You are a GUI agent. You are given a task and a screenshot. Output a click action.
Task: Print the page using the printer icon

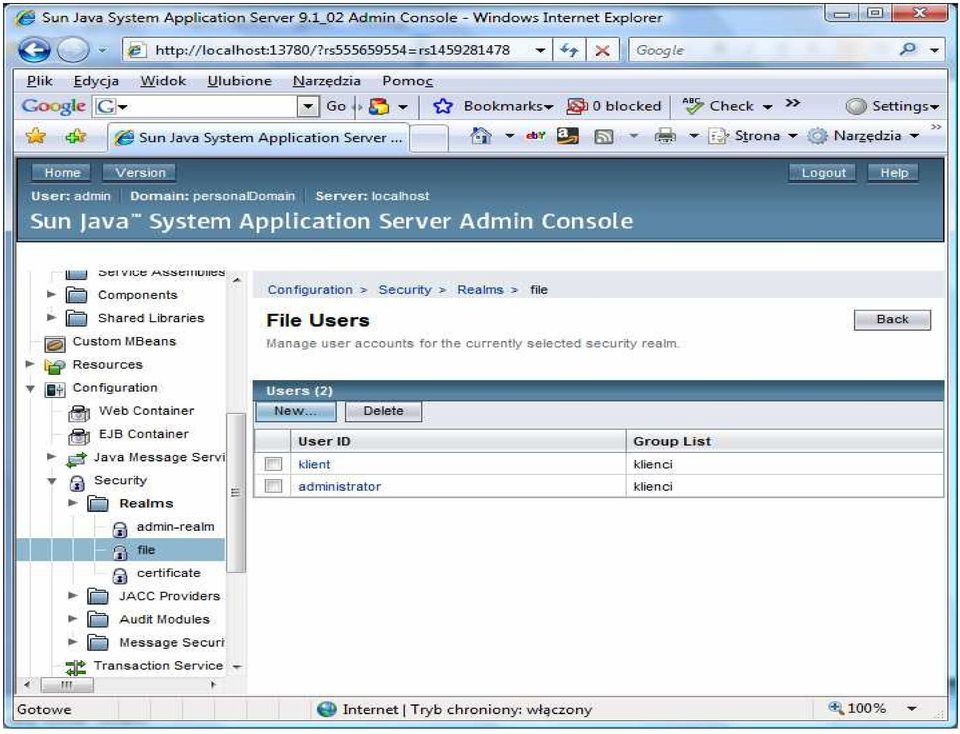pyautogui.click(x=665, y=135)
